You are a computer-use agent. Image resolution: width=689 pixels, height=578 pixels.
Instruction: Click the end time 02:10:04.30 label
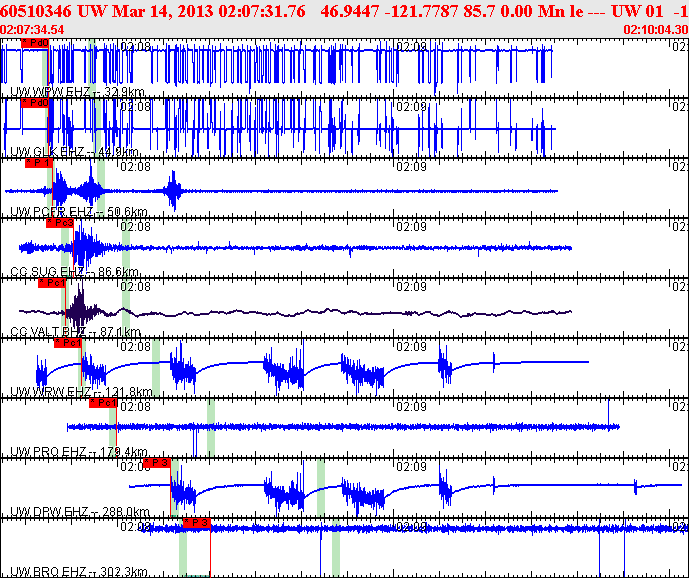pyautogui.click(x=654, y=30)
